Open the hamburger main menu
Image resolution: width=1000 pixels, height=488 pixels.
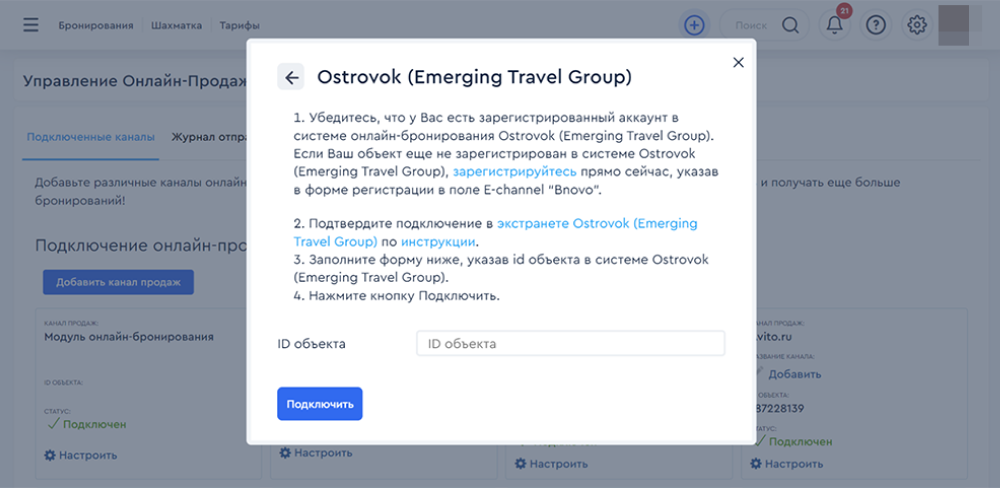(x=31, y=25)
